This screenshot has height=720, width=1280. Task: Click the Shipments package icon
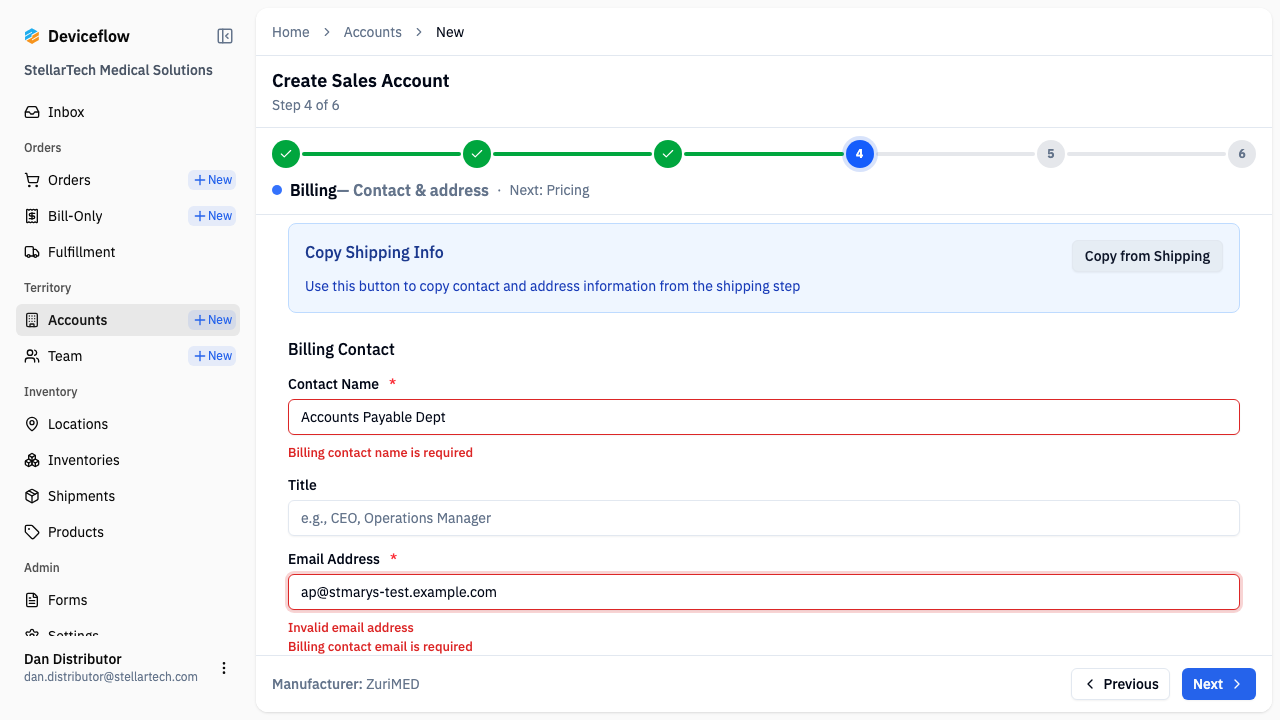(32, 496)
